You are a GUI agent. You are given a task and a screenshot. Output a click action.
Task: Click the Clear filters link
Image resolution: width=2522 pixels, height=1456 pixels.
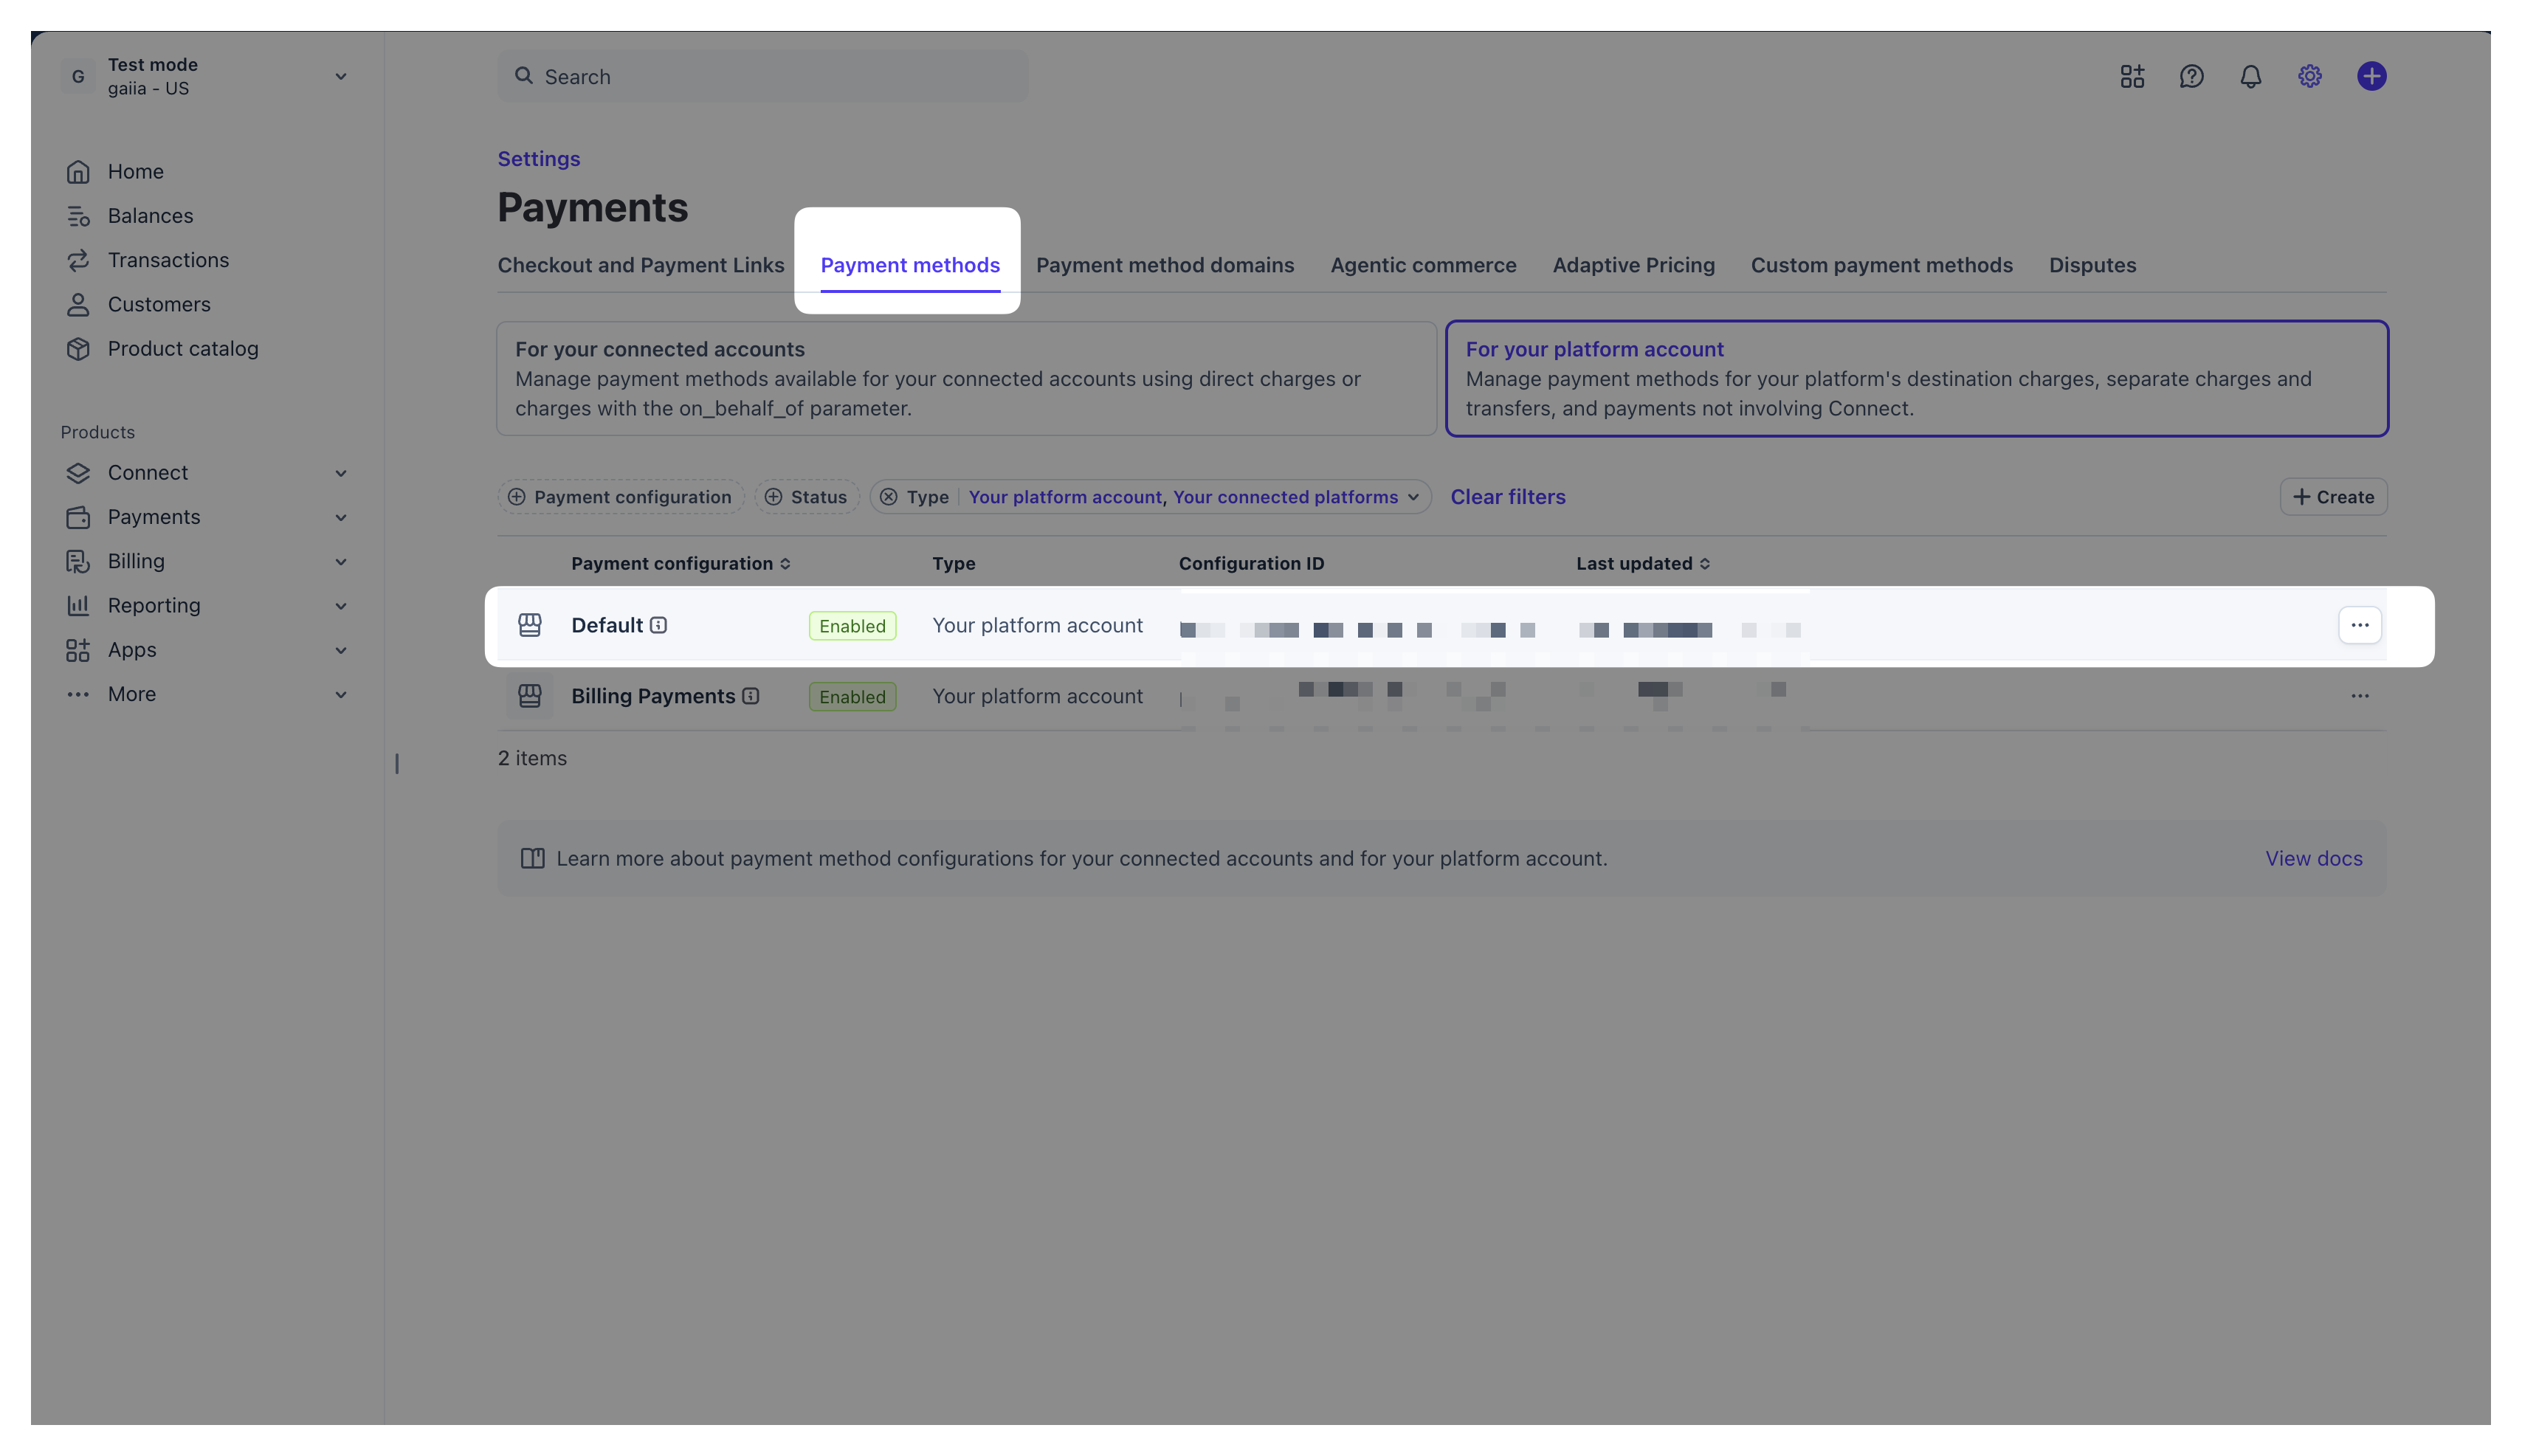click(1507, 497)
